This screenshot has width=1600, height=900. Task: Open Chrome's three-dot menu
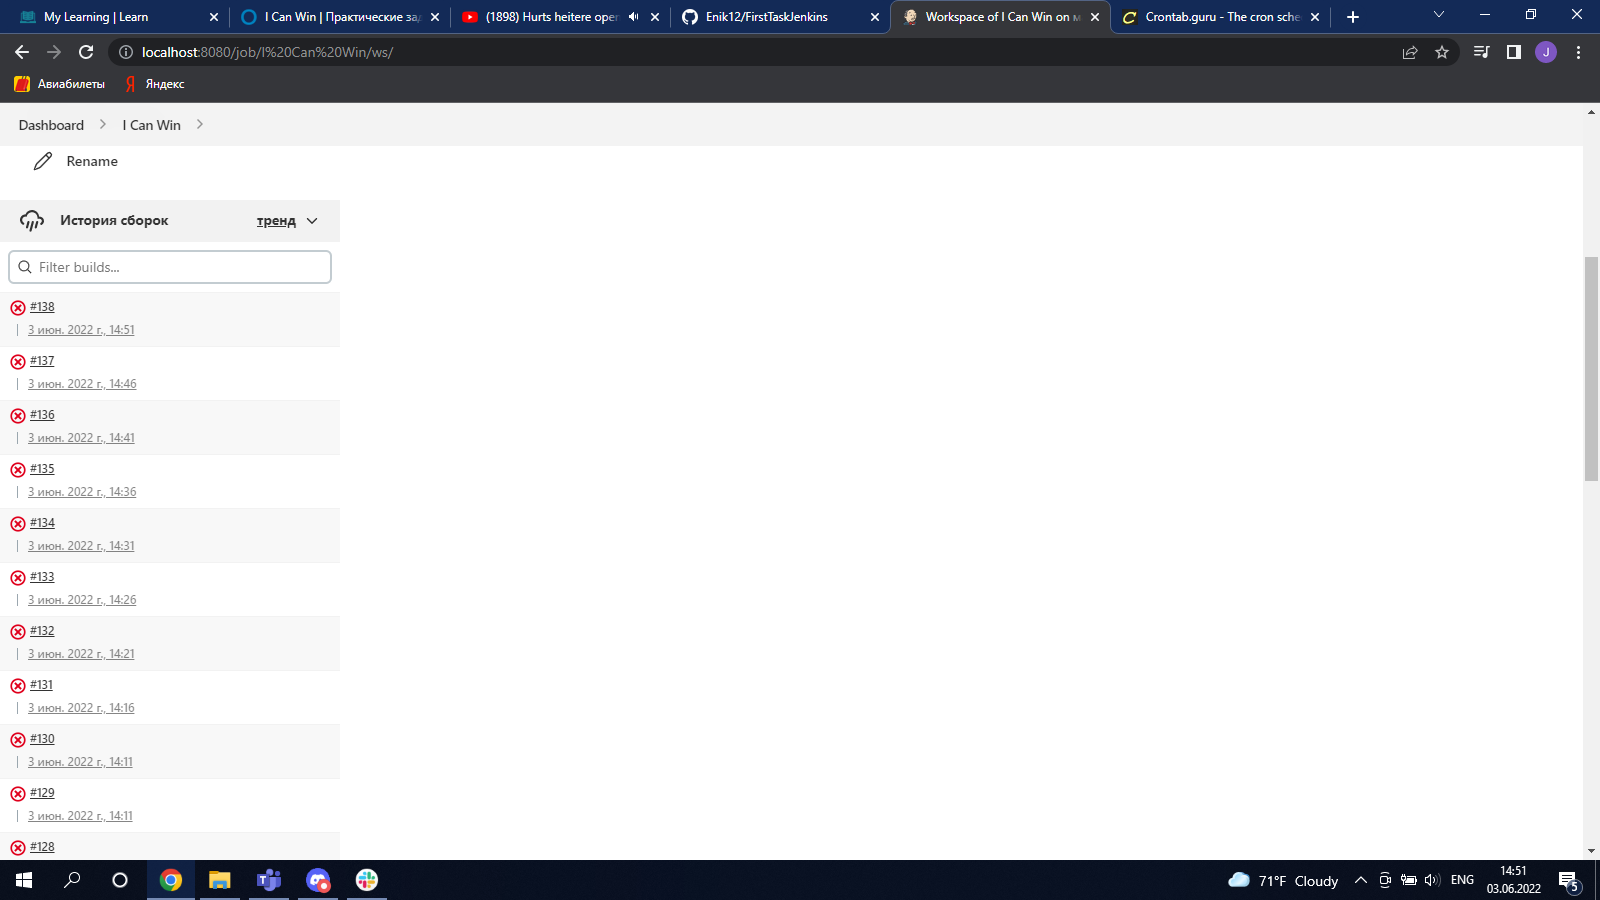1579,52
